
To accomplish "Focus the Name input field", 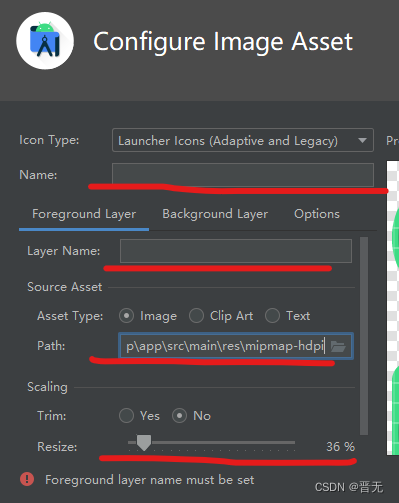I will (x=243, y=175).
